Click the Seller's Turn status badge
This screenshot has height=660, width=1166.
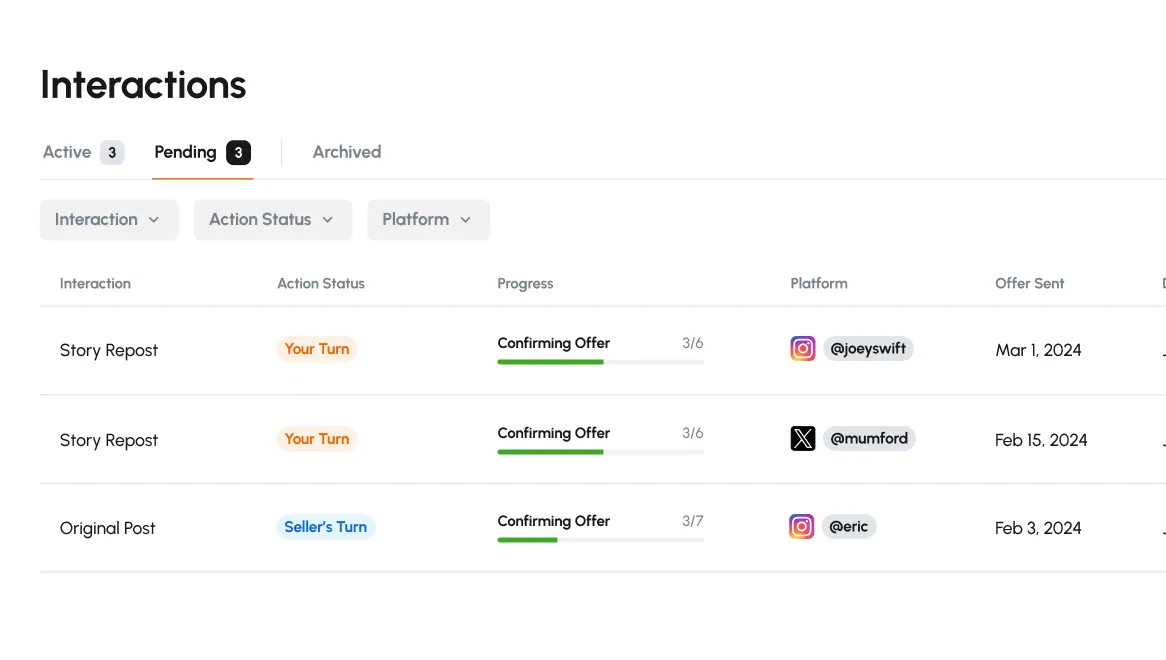pos(325,527)
